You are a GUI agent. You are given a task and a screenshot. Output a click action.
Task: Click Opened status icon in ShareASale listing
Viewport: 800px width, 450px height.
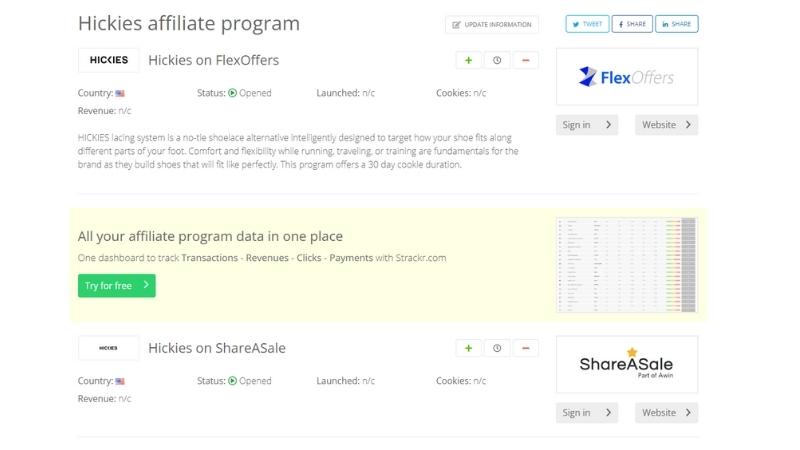[232, 381]
